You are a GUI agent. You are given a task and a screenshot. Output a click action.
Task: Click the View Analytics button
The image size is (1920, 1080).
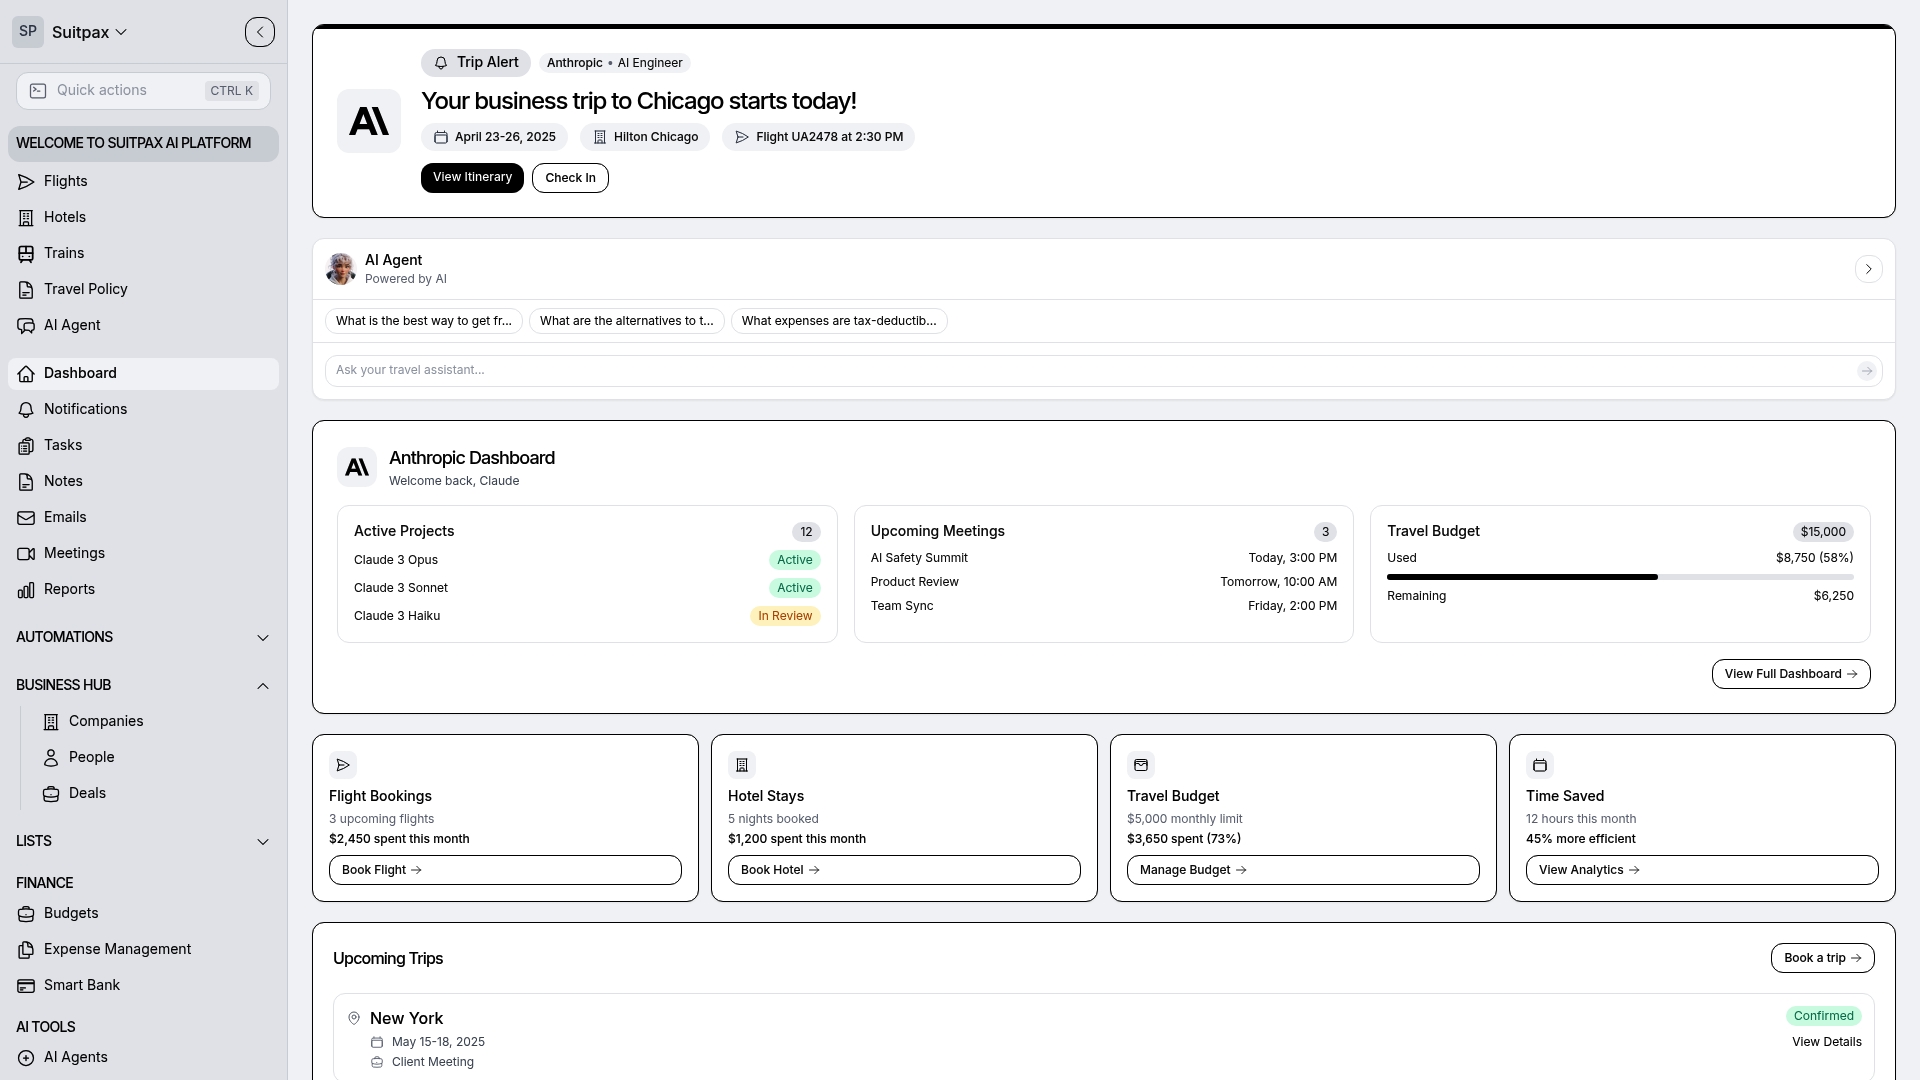click(x=1702, y=870)
